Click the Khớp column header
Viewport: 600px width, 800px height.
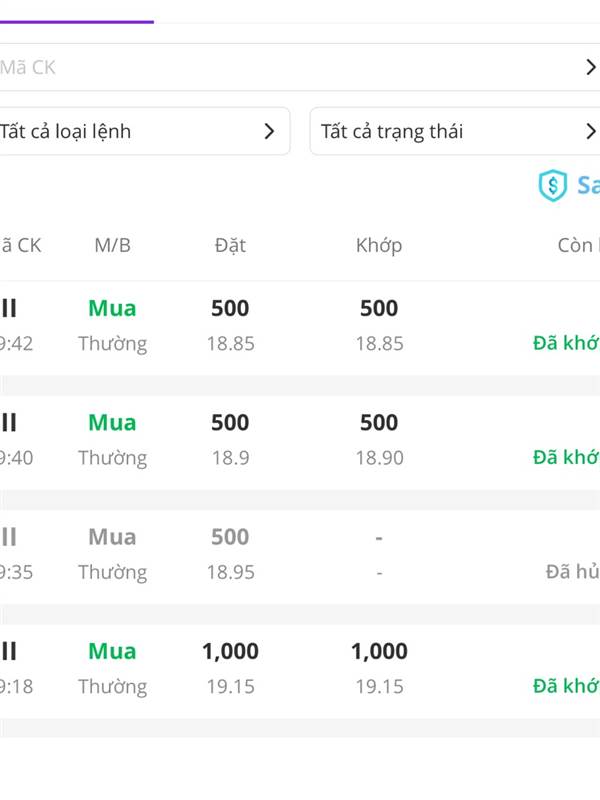pos(379,245)
